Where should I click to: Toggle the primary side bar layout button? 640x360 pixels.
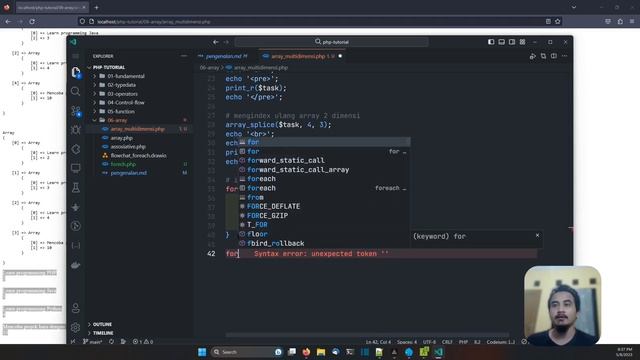pyautogui.click(x=491, y=42)
